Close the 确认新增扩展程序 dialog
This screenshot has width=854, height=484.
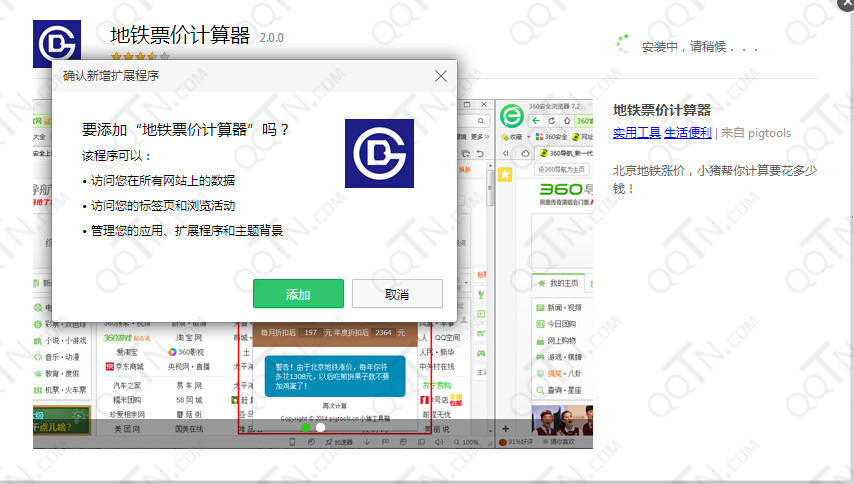(x=441, y=76)
